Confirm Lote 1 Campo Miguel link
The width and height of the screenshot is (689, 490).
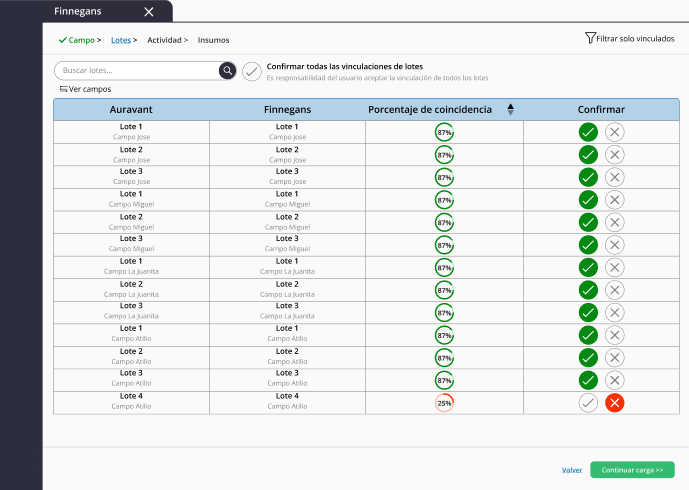click(588, 200)
